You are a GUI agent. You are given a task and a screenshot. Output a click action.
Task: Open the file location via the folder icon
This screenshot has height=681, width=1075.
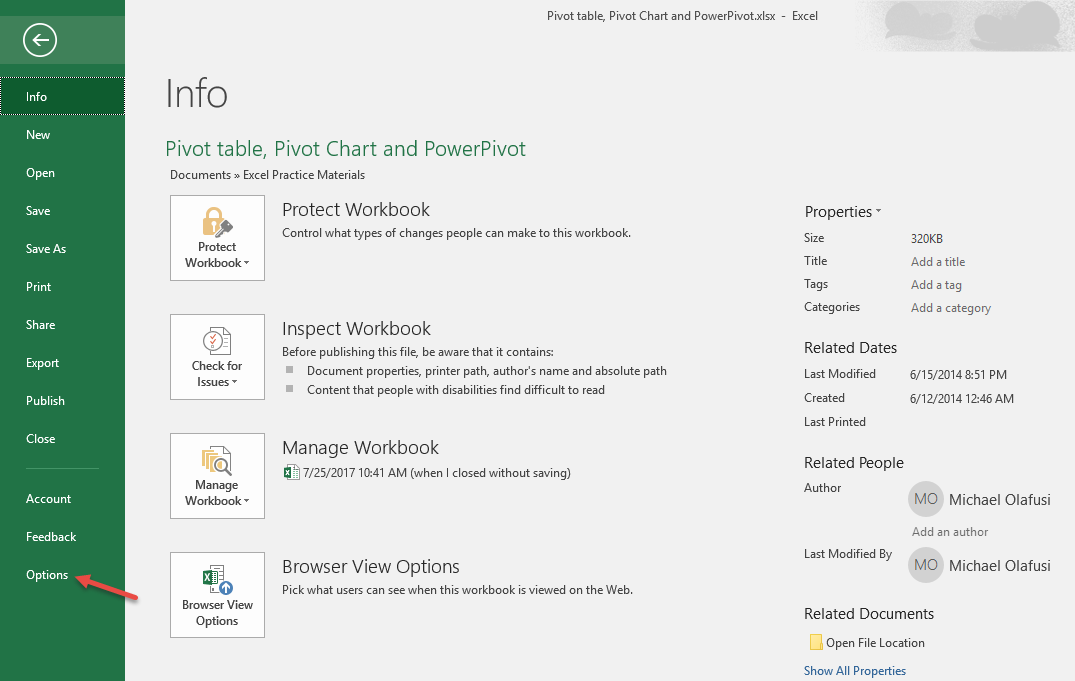coord(814,642)
